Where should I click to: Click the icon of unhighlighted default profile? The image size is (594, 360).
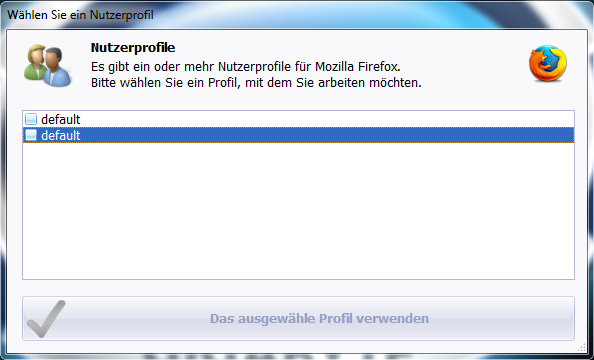[x=31, y=119]
